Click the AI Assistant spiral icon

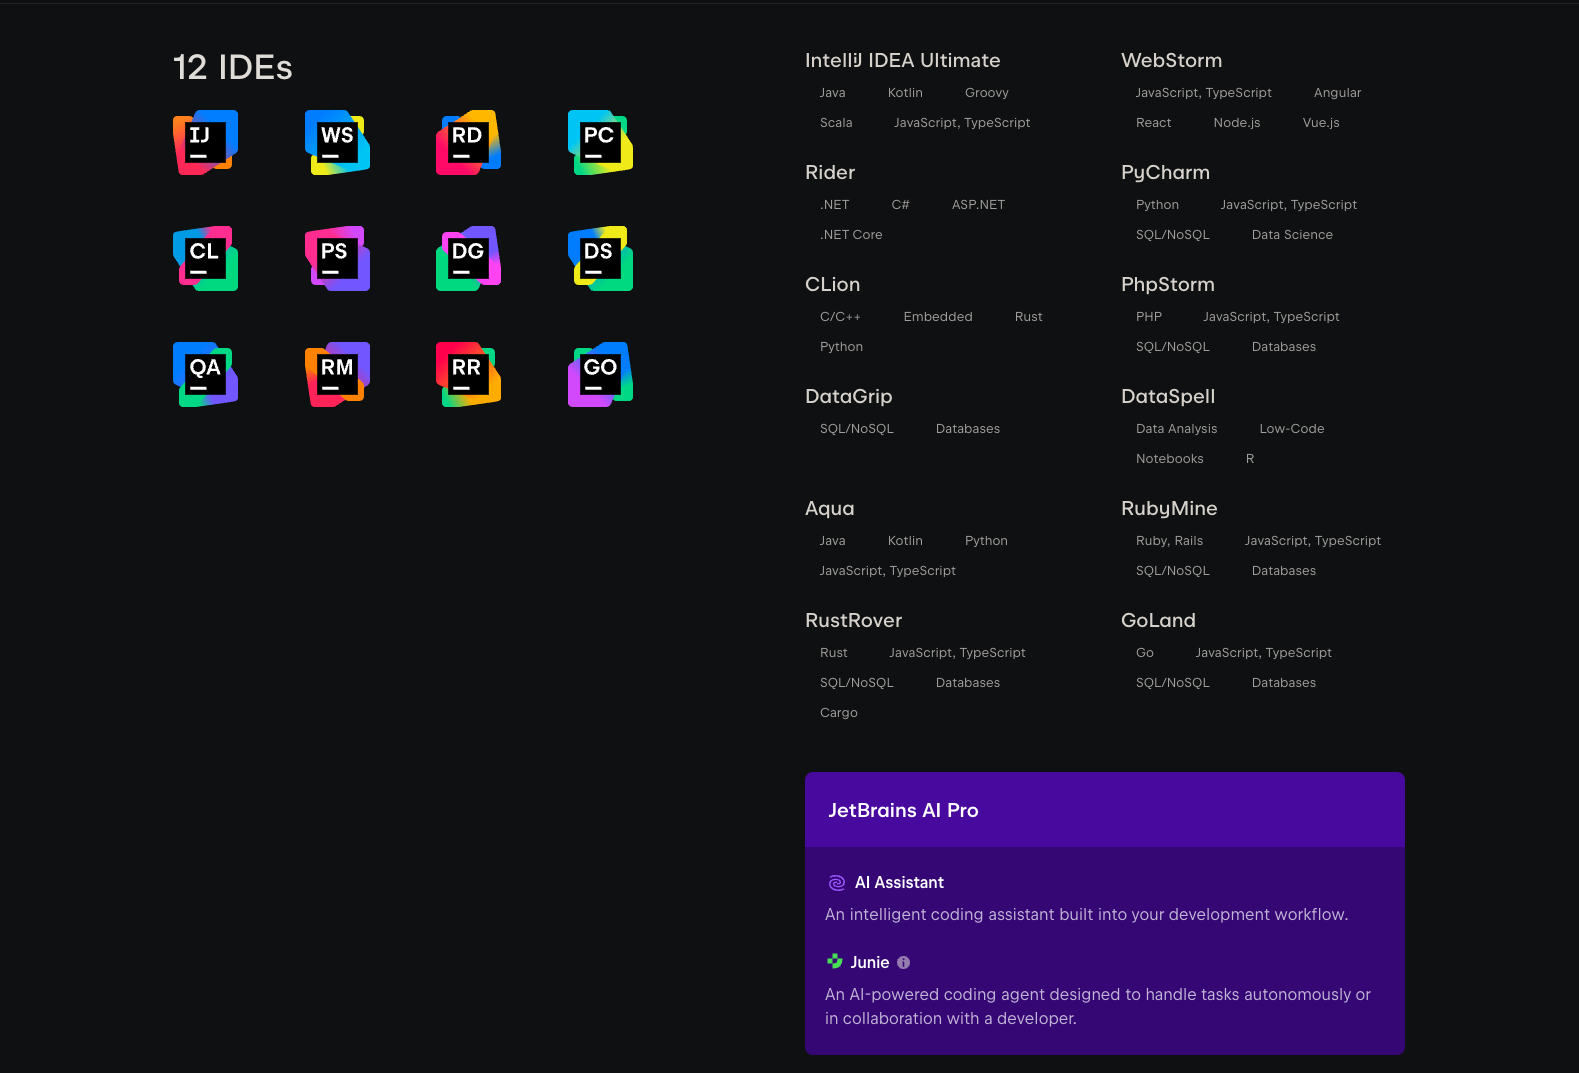(837, 883)
